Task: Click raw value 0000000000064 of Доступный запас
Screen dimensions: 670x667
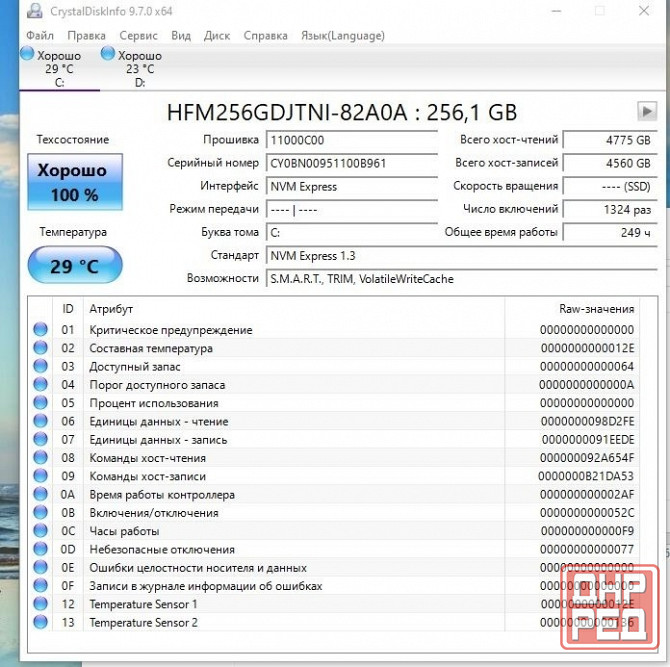Action: (x=587, y=367)
